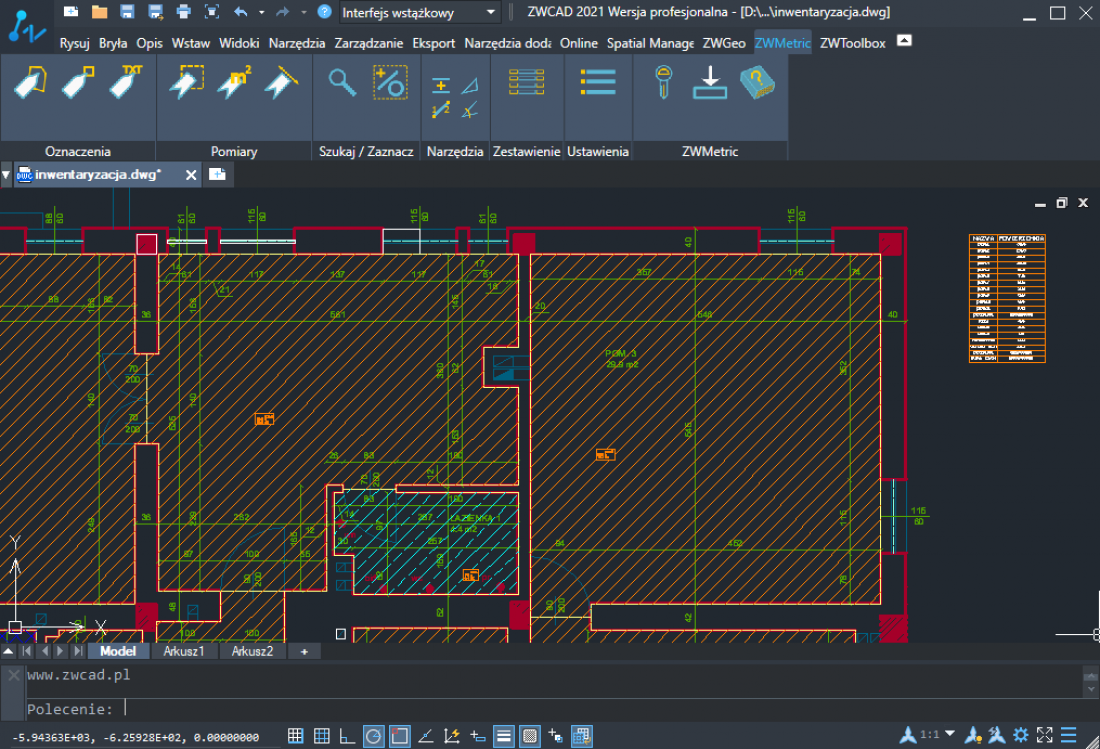1100x749 pixels.
Task: Click the print icon in quick access toolbar
Action: pyautogui.click(x=183, y=11)
